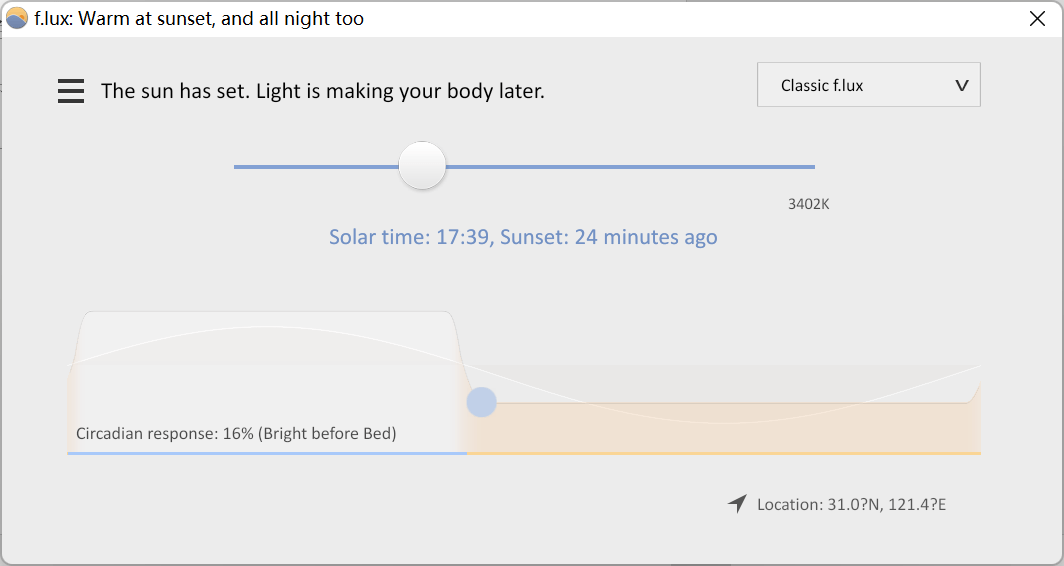Click the blue current-time dot on graph
The height and width of the screenshot is (566, 1064).
pyautogui.click(x=482, y=402)
